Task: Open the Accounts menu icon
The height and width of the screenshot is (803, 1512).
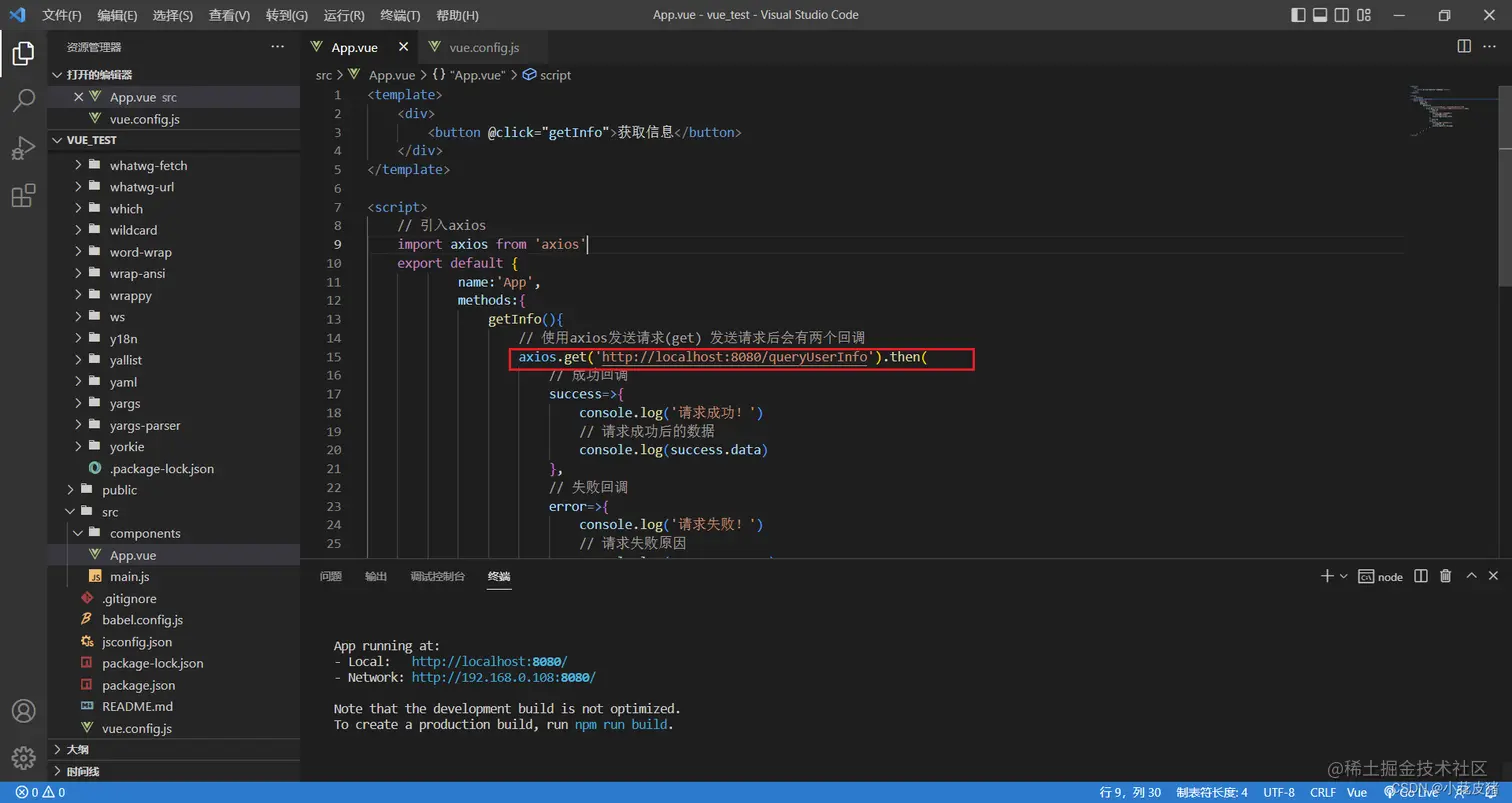Action: (x=23, y=711)
